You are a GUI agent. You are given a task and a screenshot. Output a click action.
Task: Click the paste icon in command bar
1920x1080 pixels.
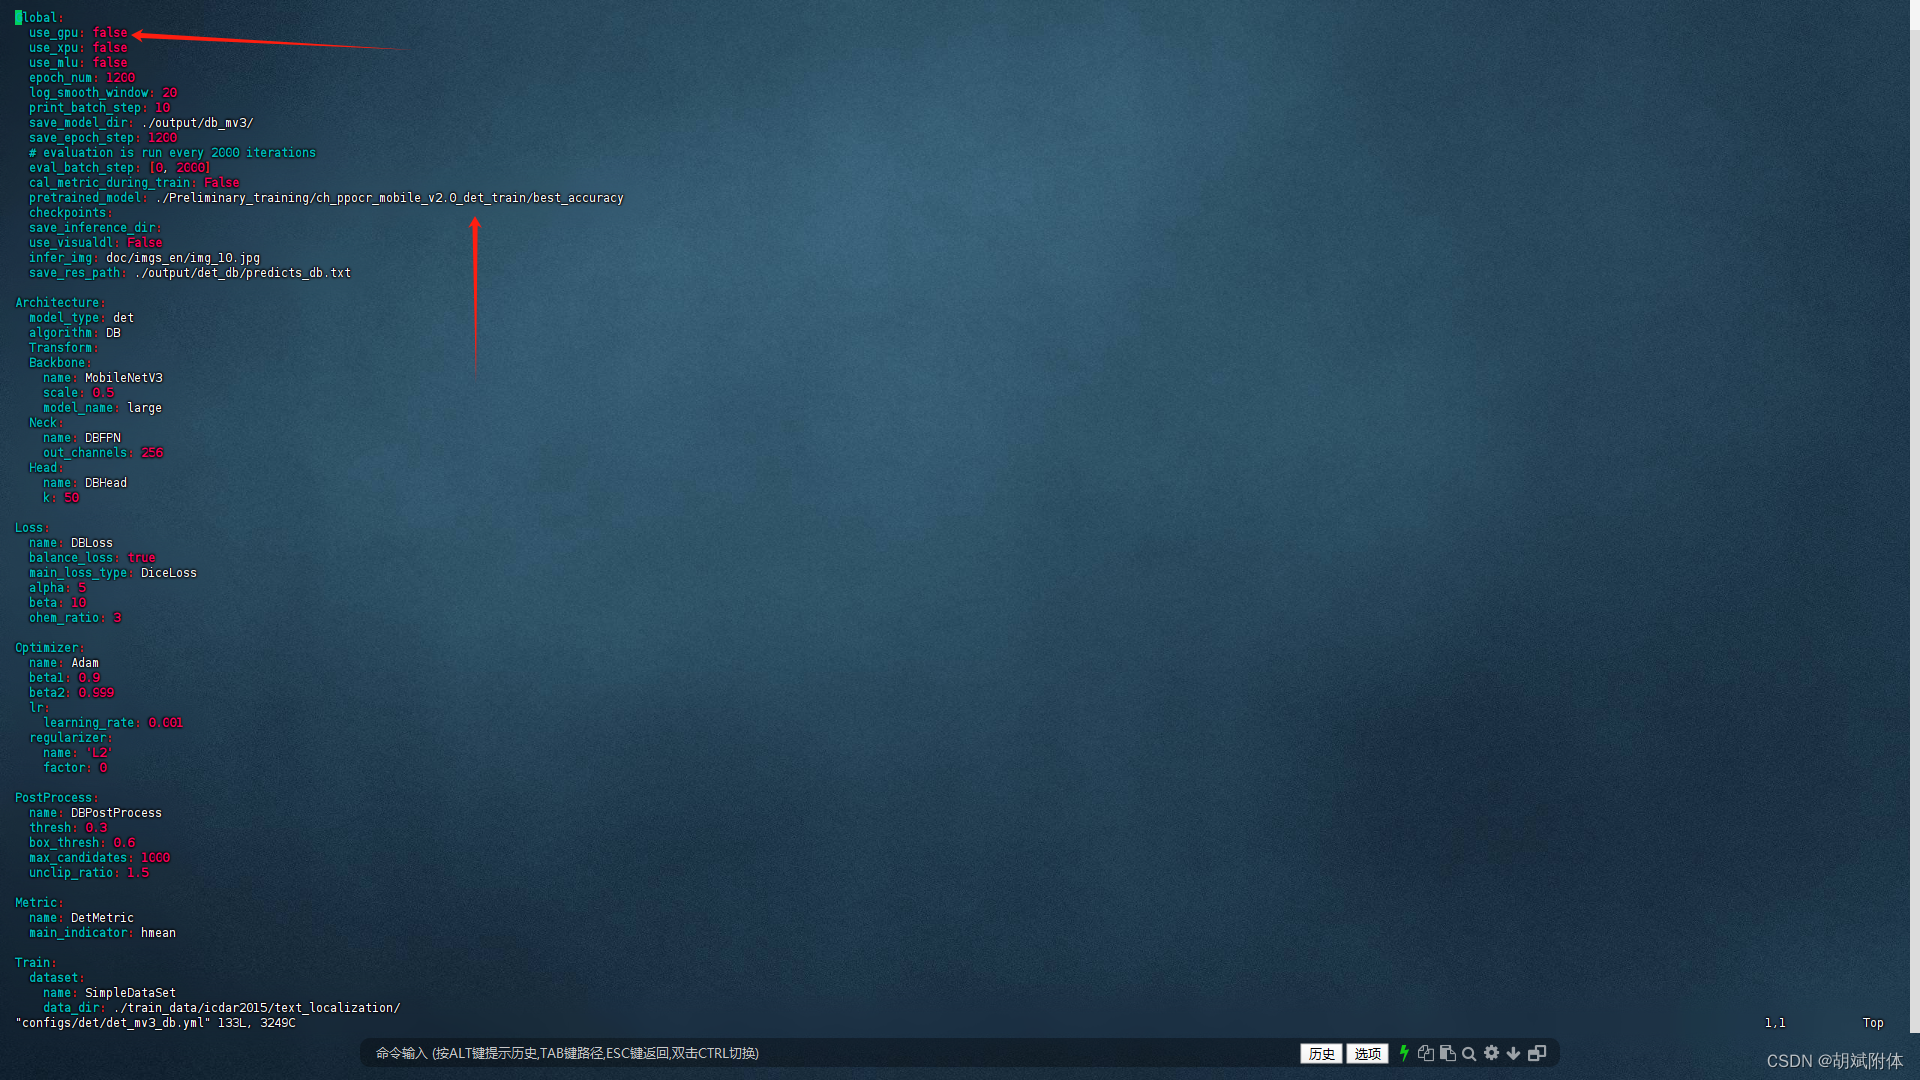point(1447,1053)
